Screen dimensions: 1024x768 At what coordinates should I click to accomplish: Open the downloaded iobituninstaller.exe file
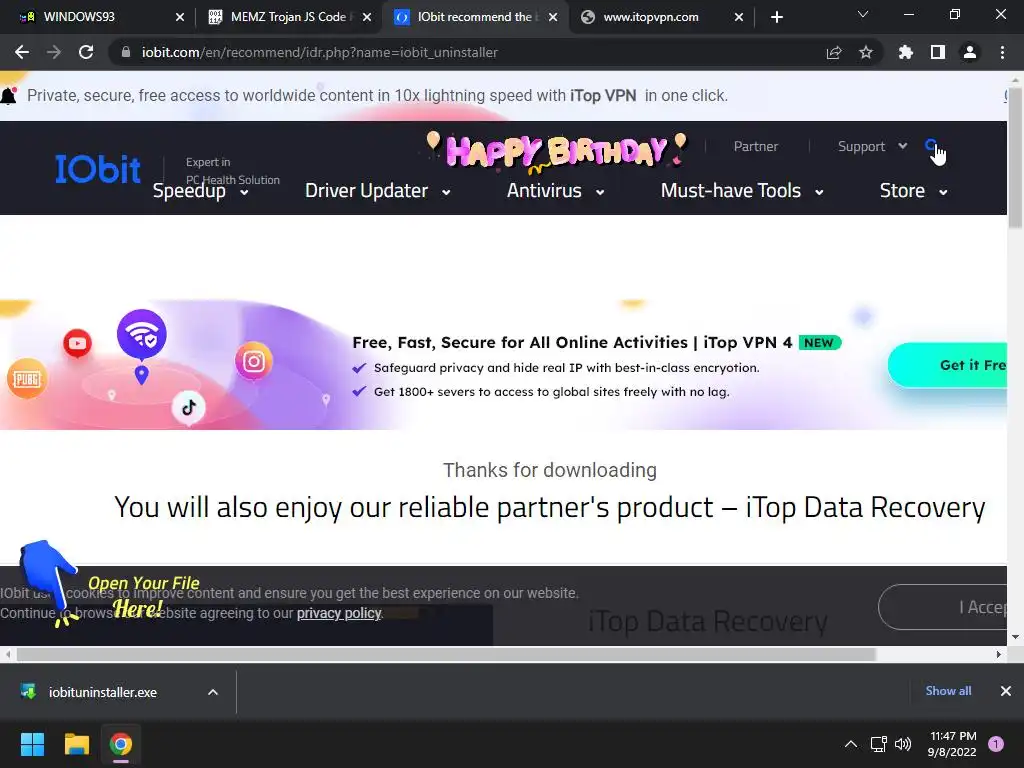coord(103,692)
